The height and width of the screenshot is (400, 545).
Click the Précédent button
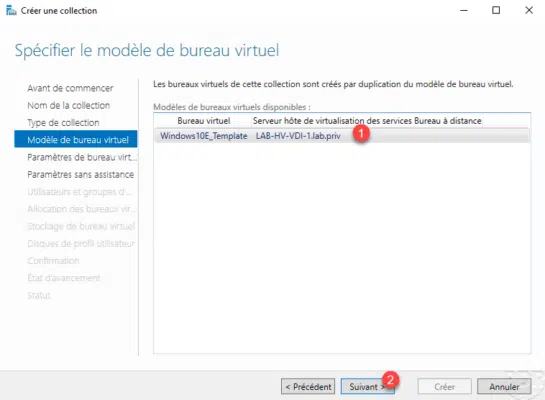pyautogui.click(x=308, y=386)
